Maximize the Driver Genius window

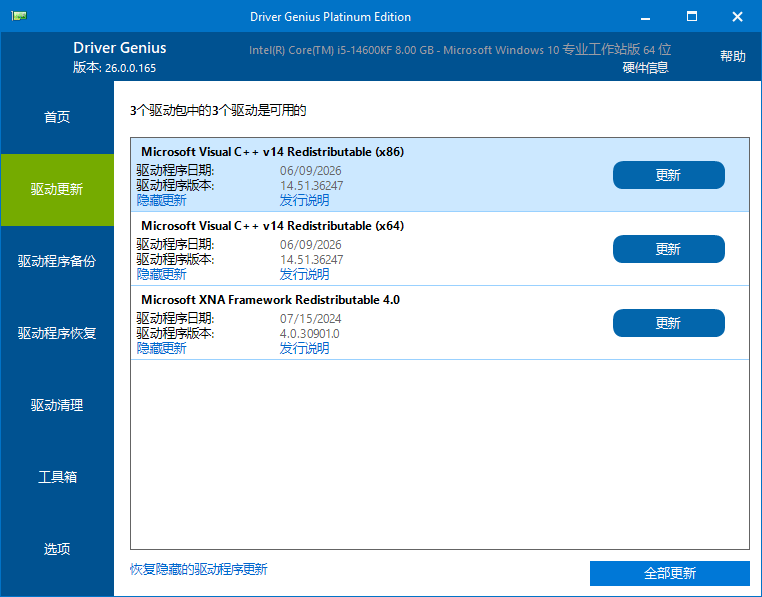[x=692, y=17]
